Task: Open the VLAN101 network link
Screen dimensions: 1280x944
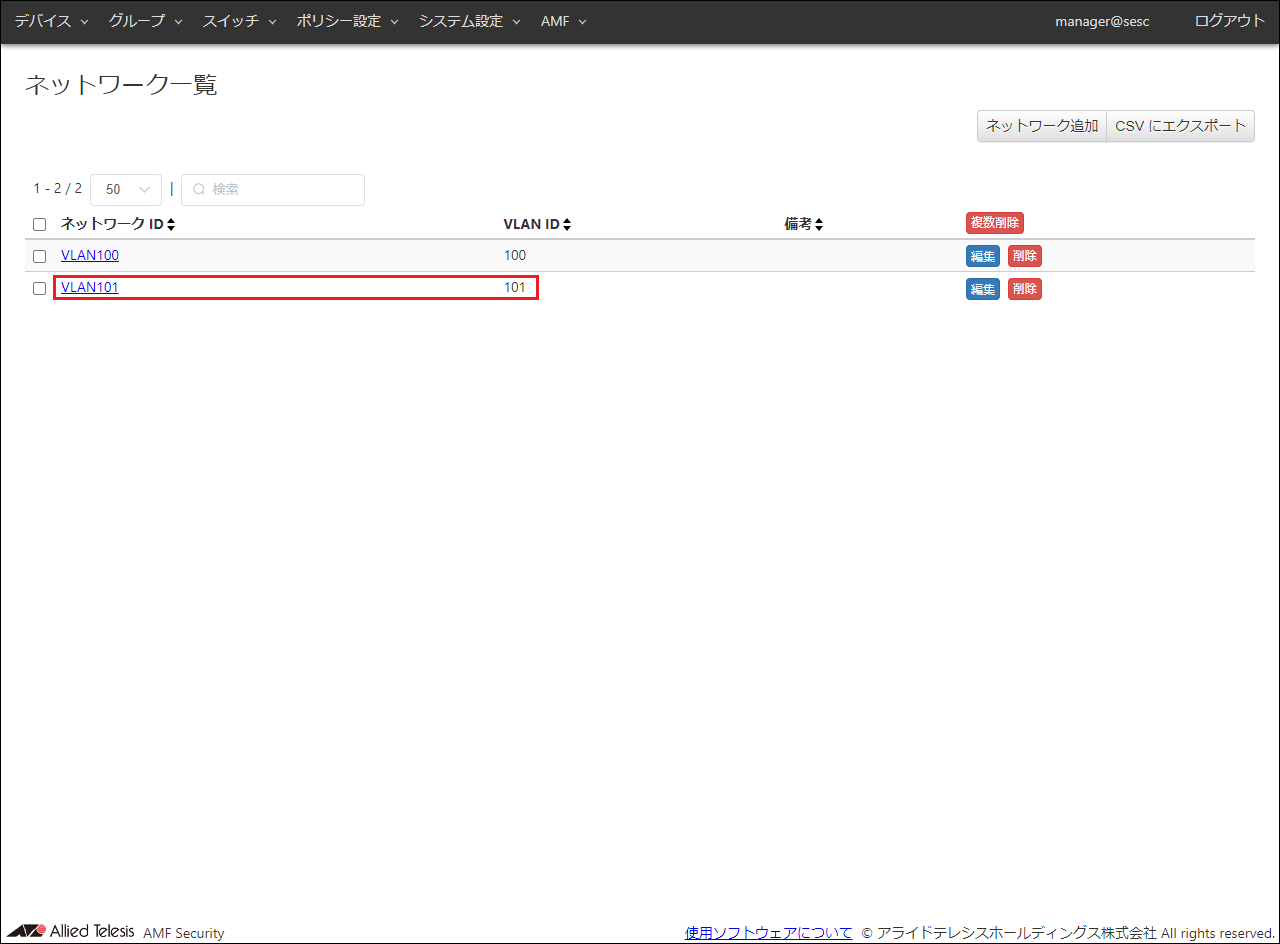Action: 90,288
